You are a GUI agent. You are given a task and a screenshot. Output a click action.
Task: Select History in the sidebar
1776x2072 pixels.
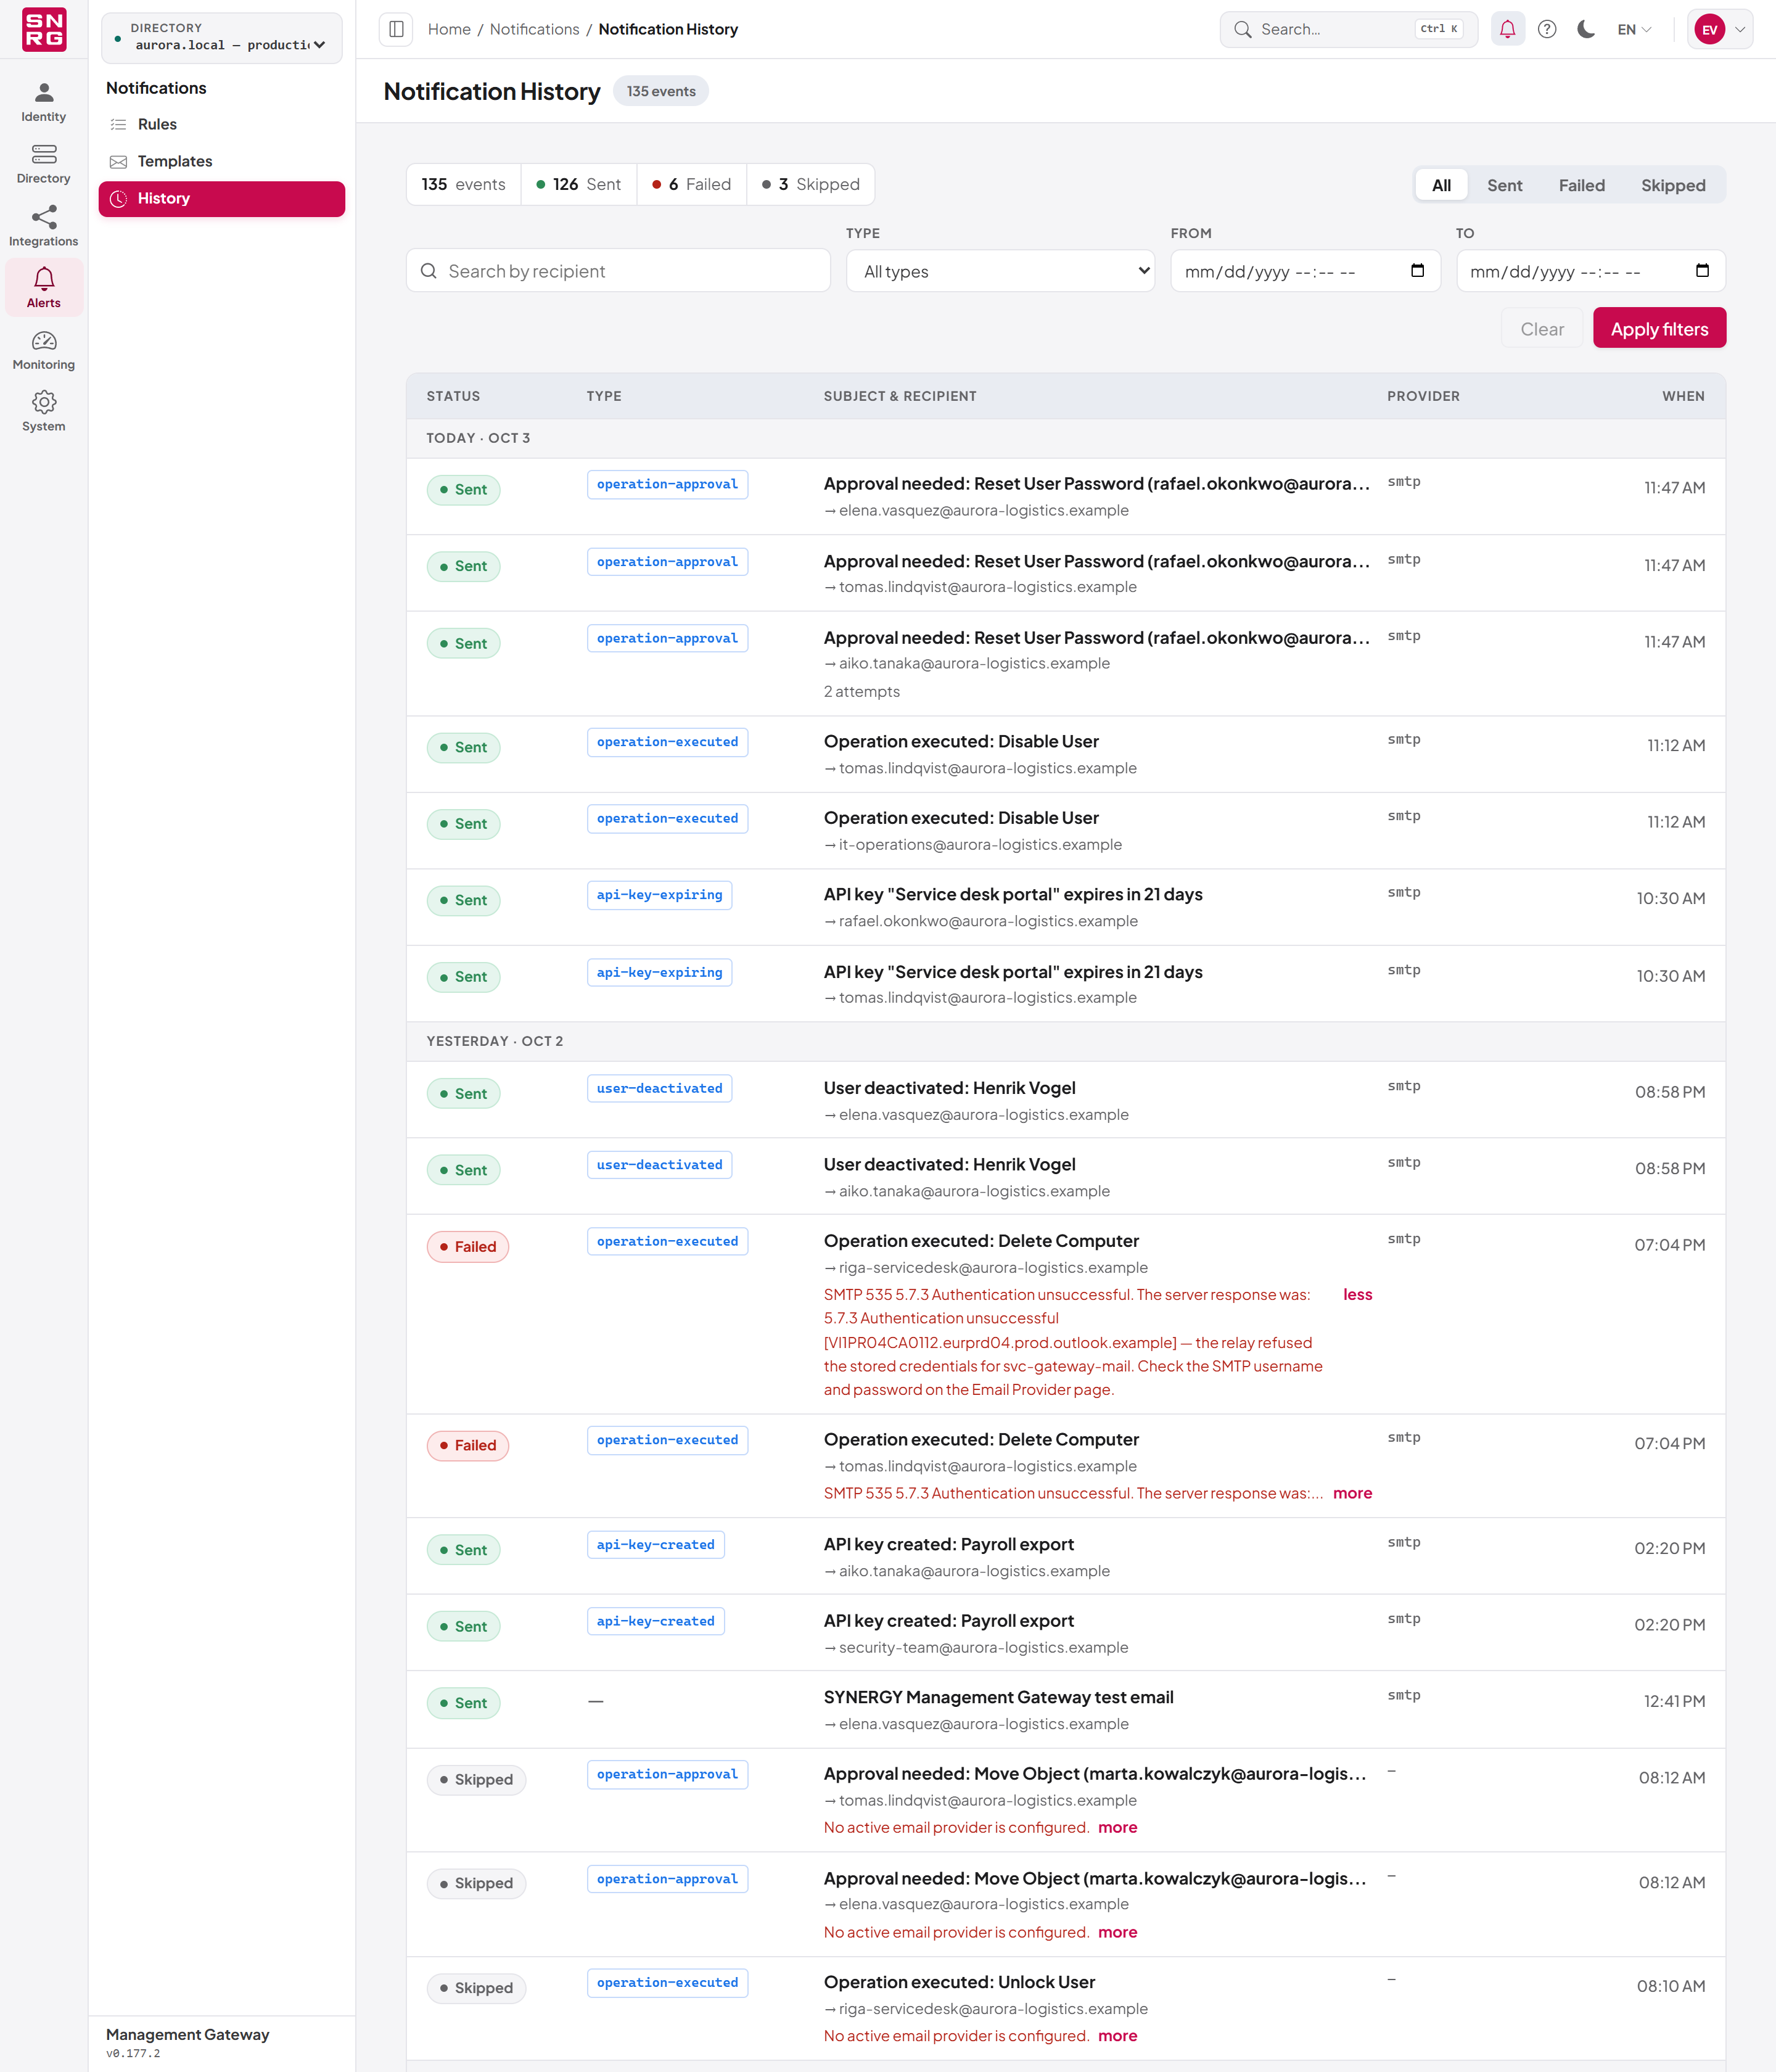point(222,198)
